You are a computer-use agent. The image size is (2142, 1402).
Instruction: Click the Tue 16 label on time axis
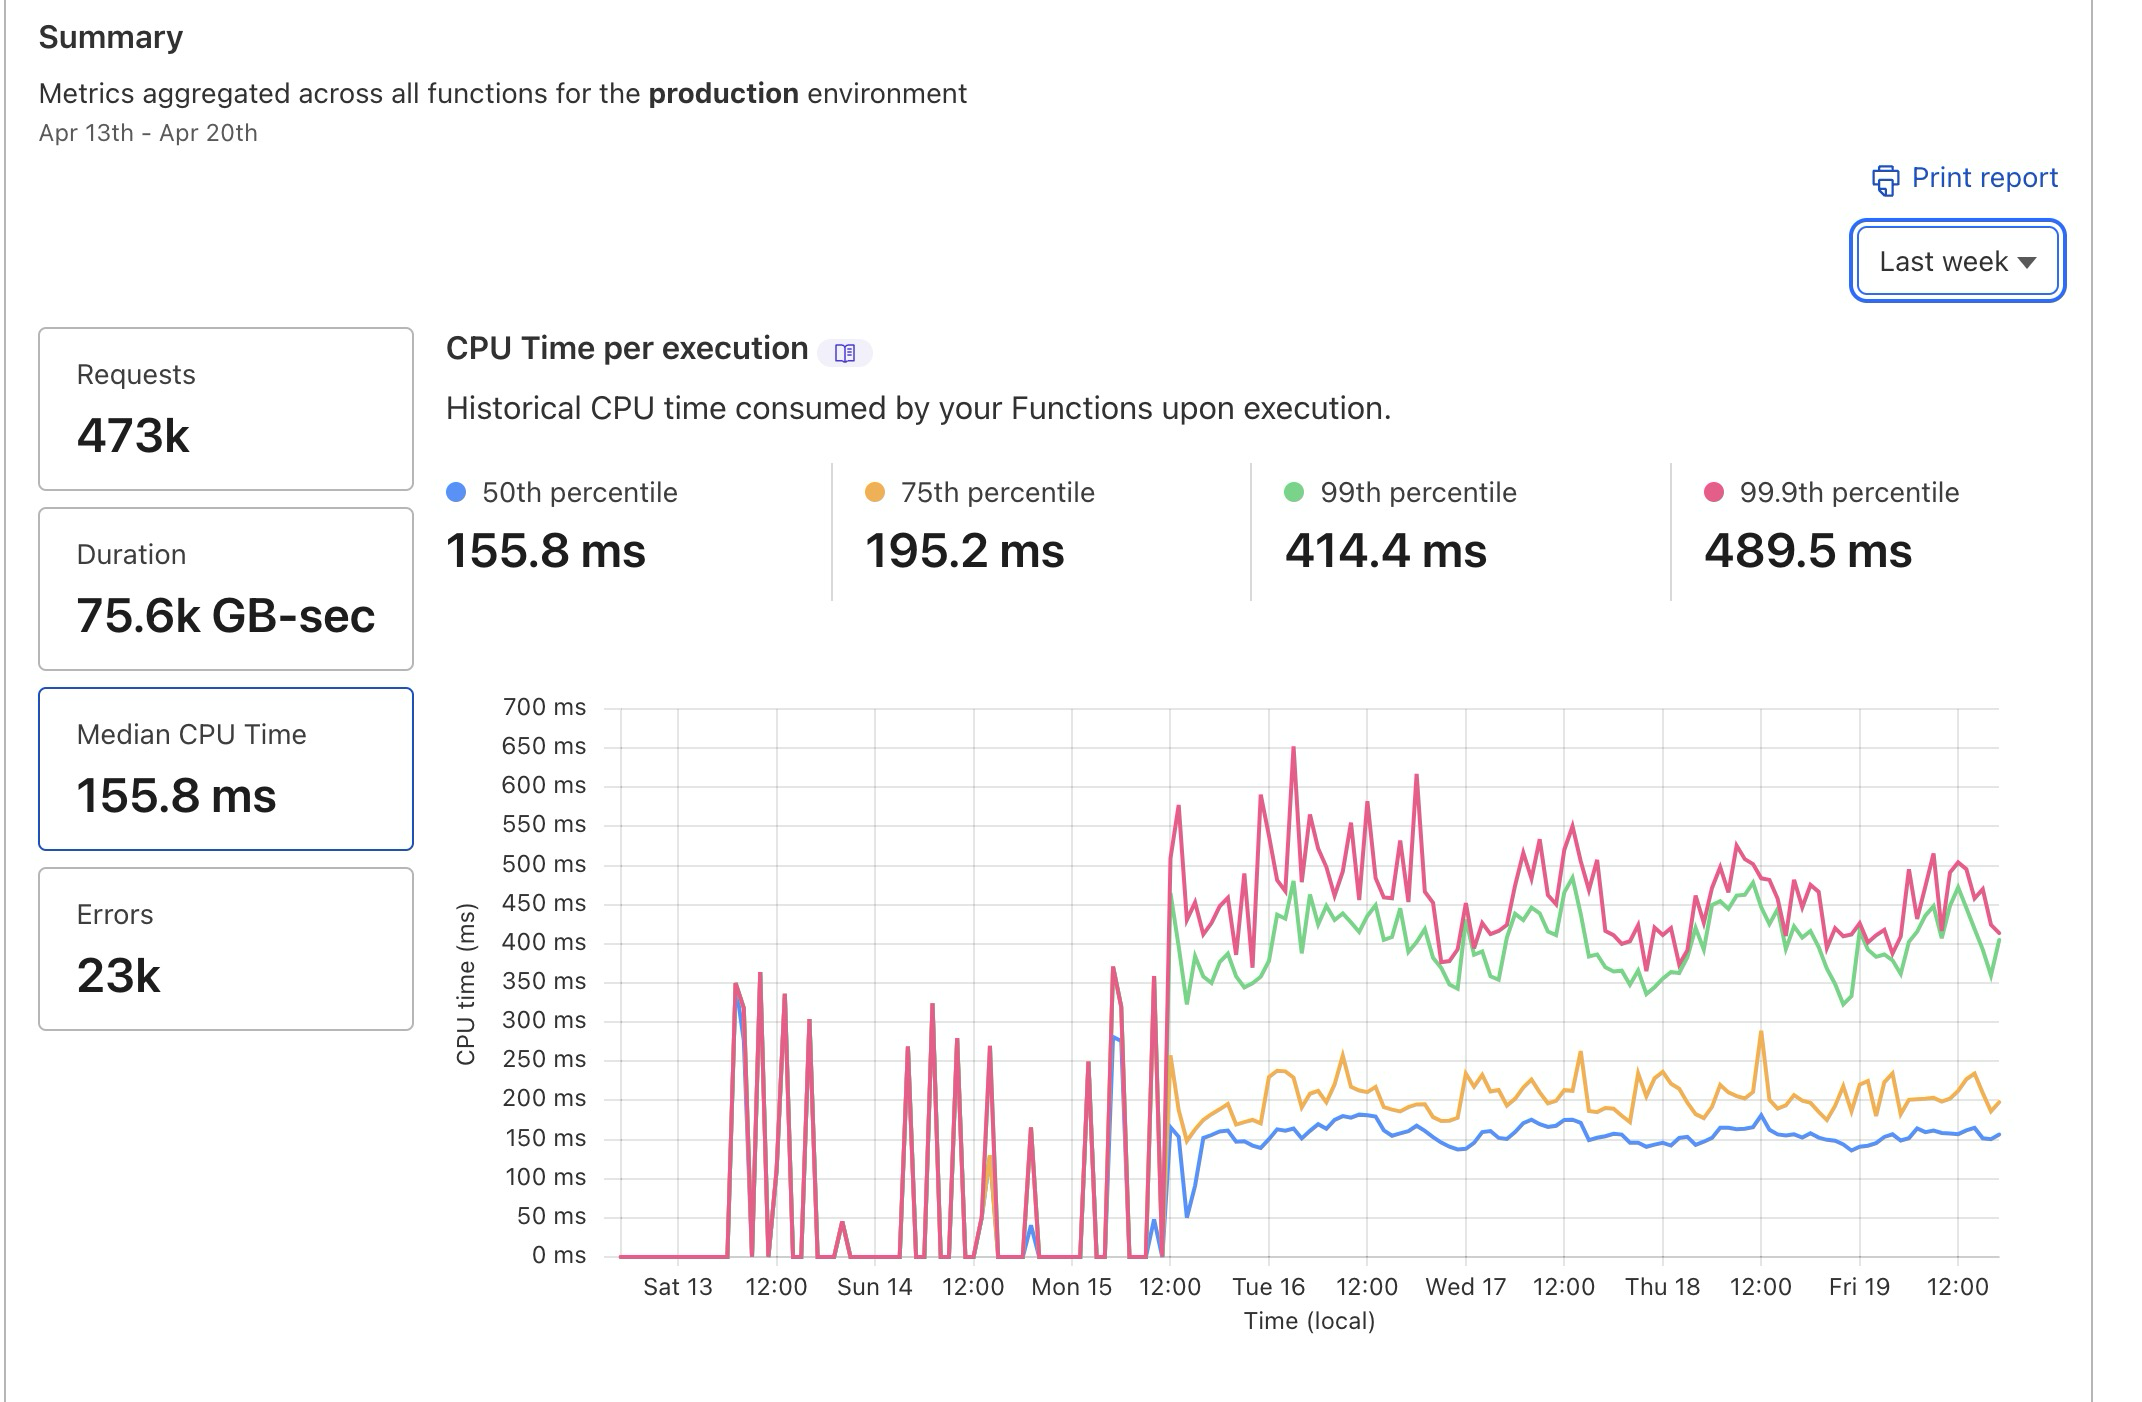pos(1268,1287)
